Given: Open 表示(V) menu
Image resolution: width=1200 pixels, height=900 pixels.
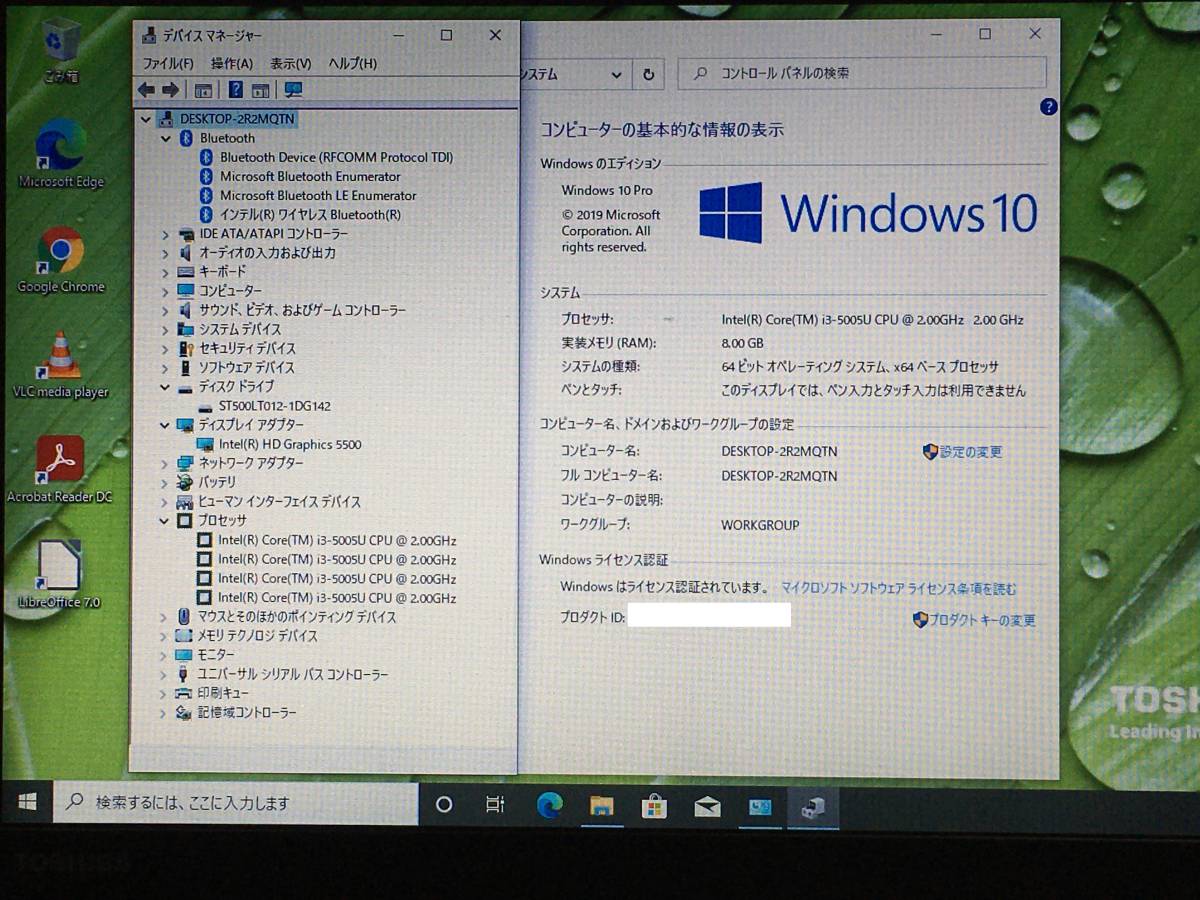Looking at the screenshot, I should pyautogui.click(x=290, y=63).
